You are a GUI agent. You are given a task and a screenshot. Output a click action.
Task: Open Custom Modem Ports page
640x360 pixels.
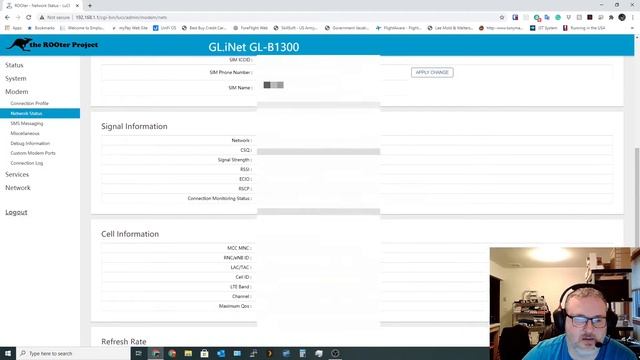pos(33,153)
